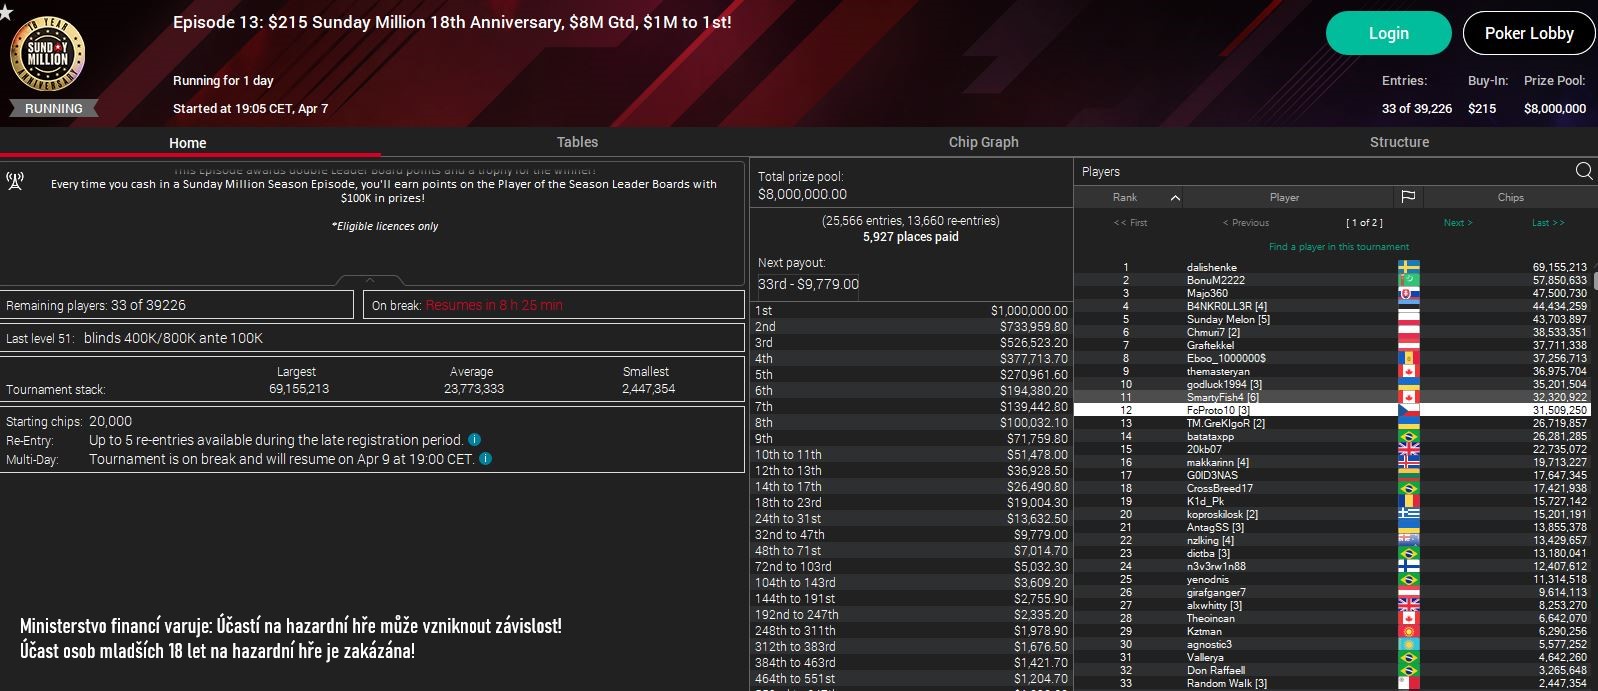Sort players by country flag column
The width and height of the screenshot is (1598, 691).
[x=1408, y=197]
